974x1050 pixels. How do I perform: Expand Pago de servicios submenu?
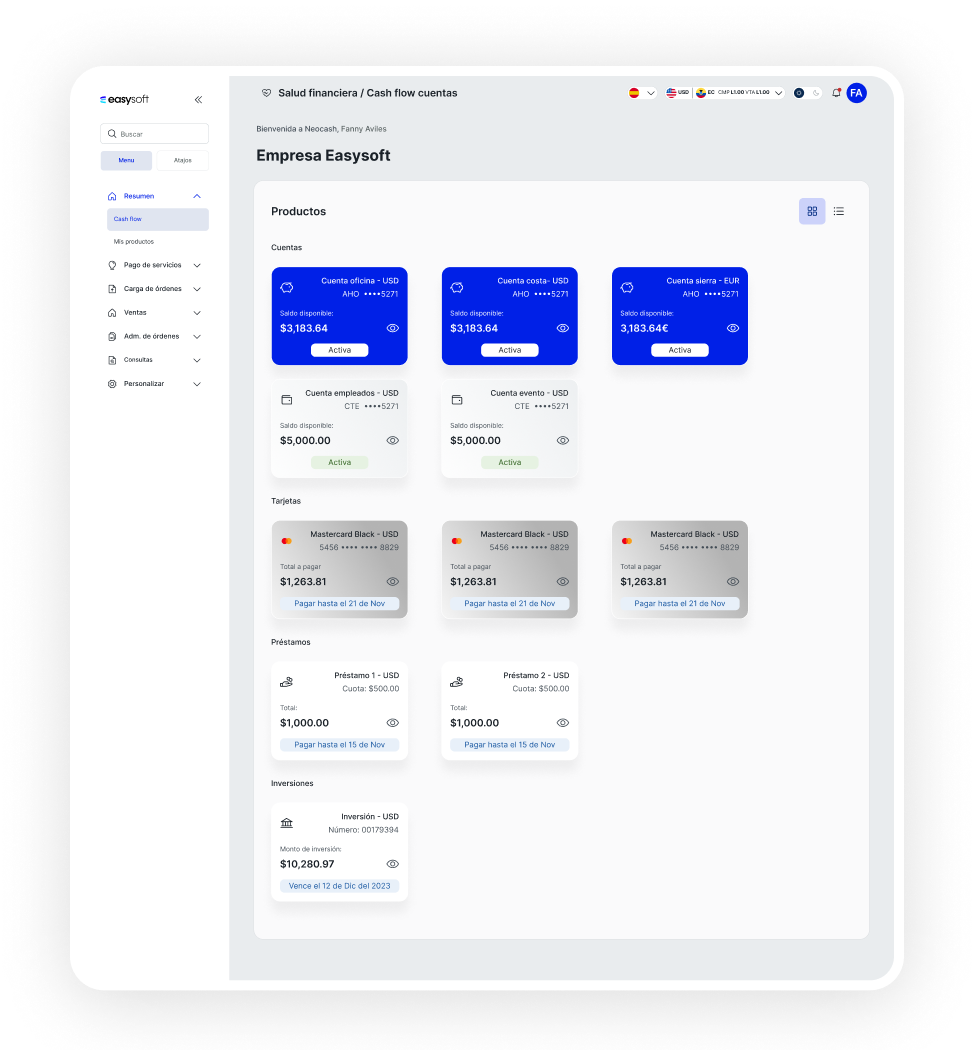(x=197, y=265)
